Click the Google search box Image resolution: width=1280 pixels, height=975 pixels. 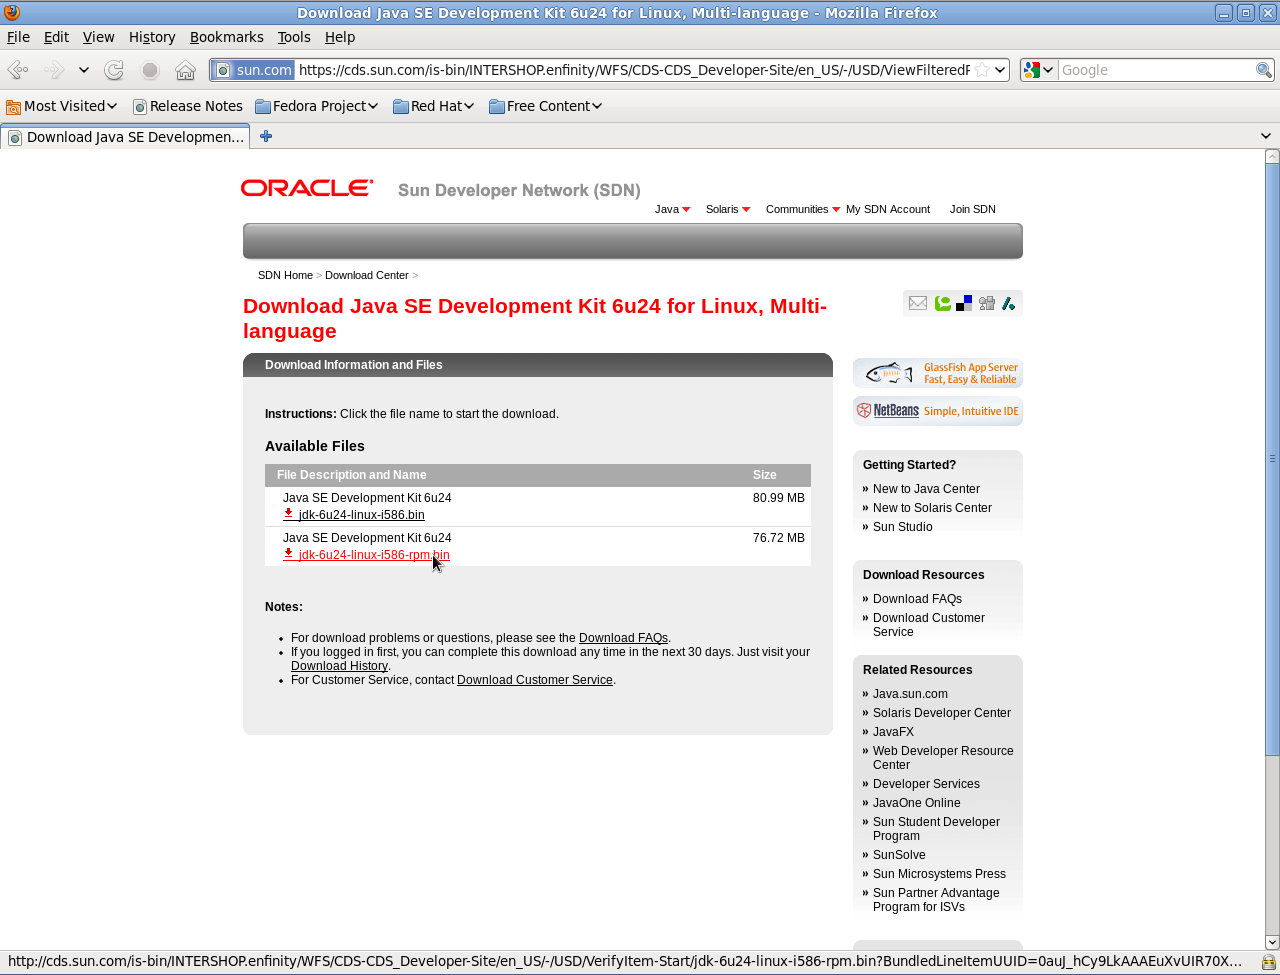pos(1156,70)
